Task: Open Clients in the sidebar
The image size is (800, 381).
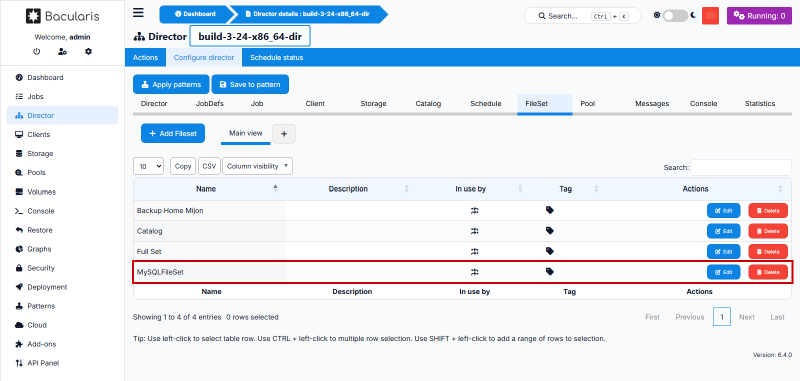Action: (x=62, y=135)
